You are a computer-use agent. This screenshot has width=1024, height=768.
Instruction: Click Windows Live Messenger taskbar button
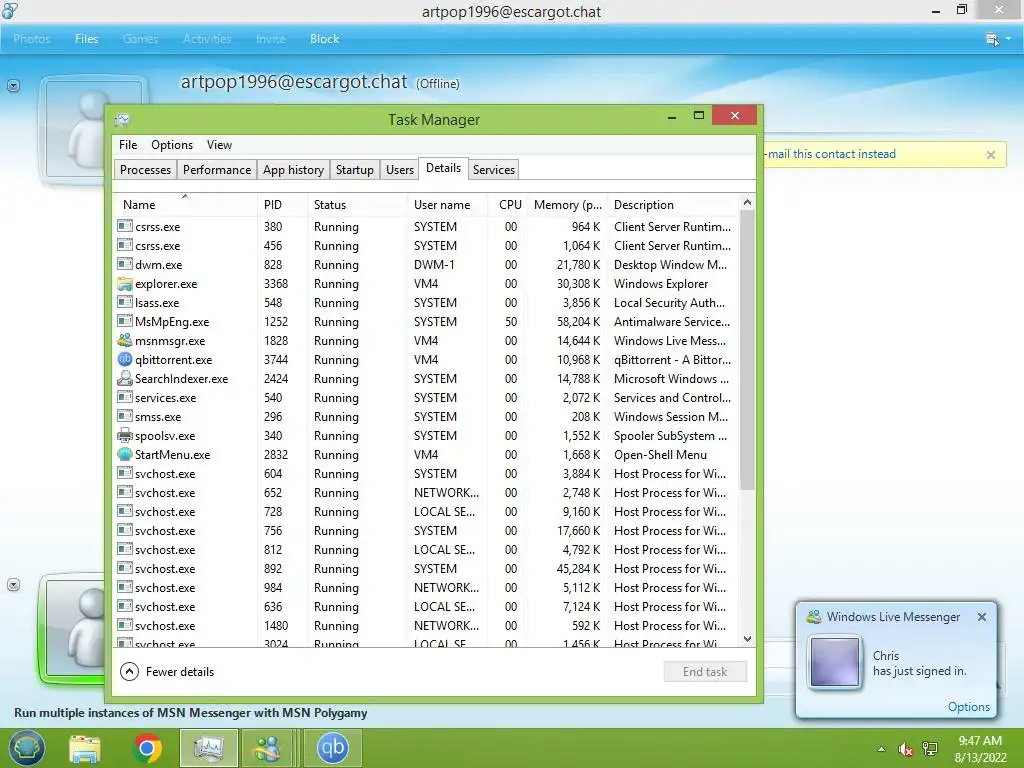(x=267, y=748)
